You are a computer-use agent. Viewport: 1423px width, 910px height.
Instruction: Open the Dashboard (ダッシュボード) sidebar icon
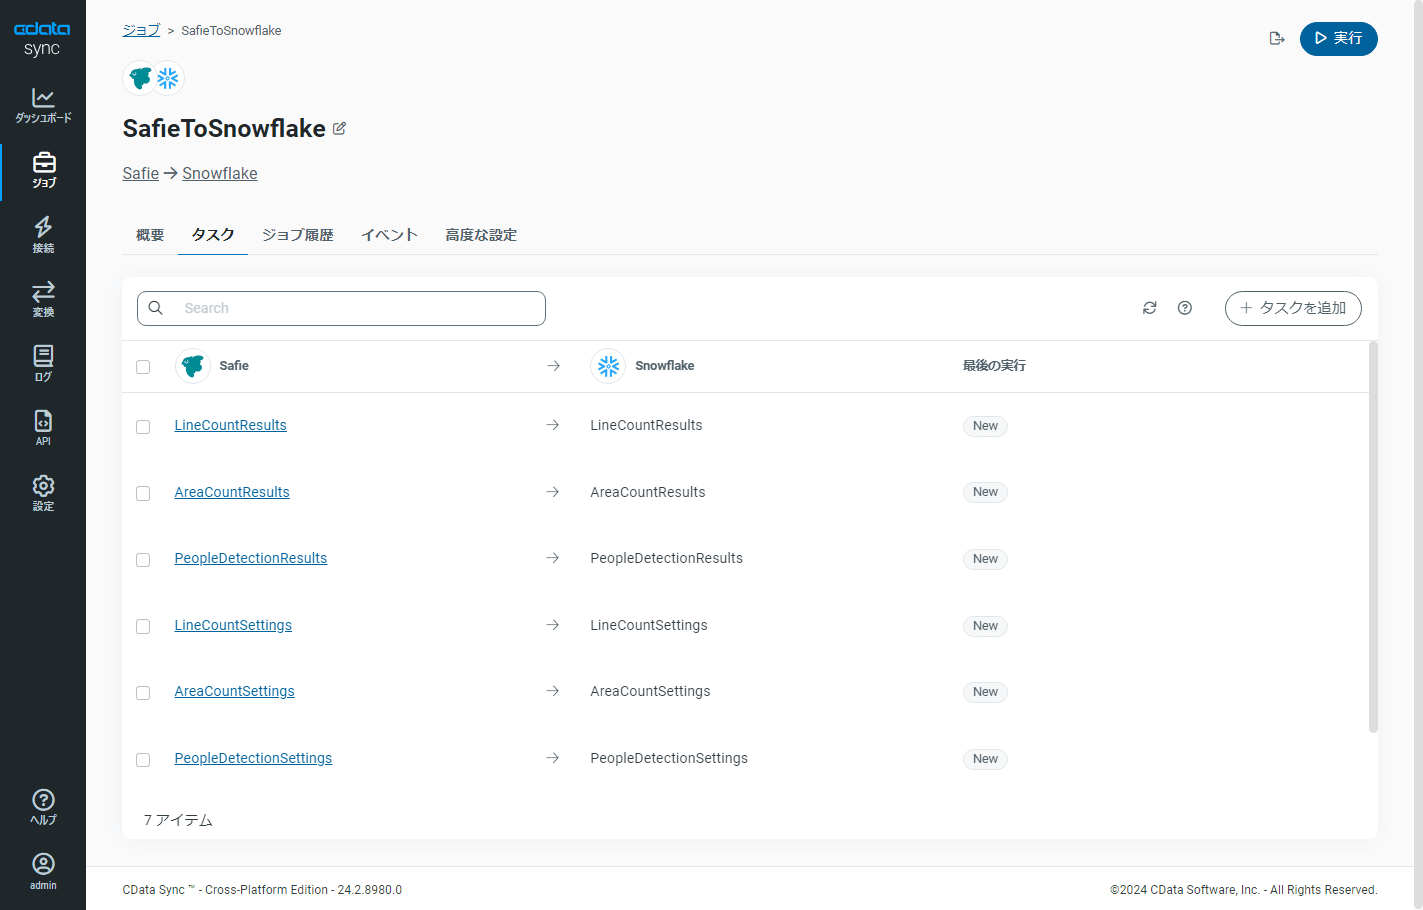[x=43, y=105]
